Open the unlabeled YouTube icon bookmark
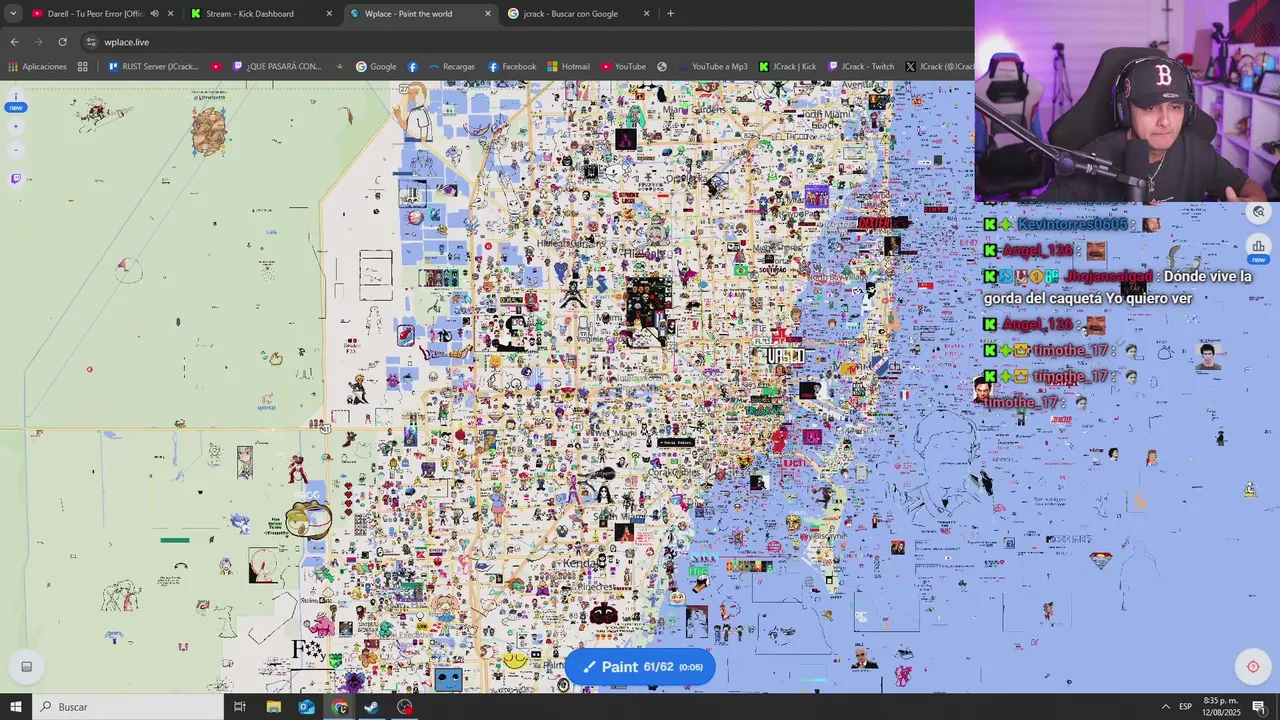This screenshot has height=720, width=1280. pos(216,67)
